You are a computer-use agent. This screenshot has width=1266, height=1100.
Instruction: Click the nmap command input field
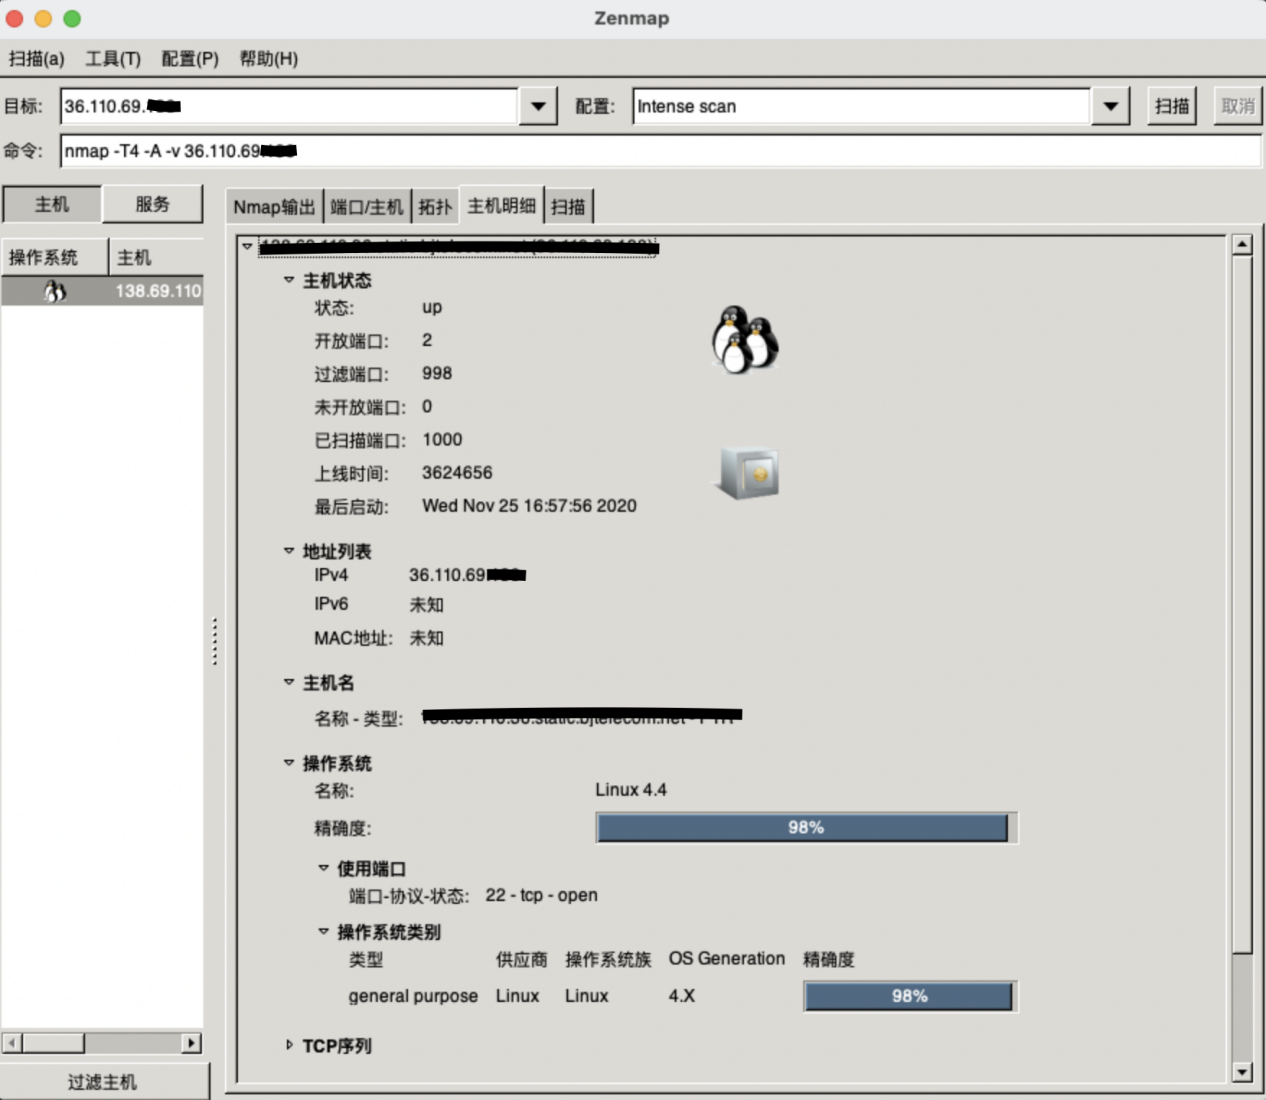point(660,151)
